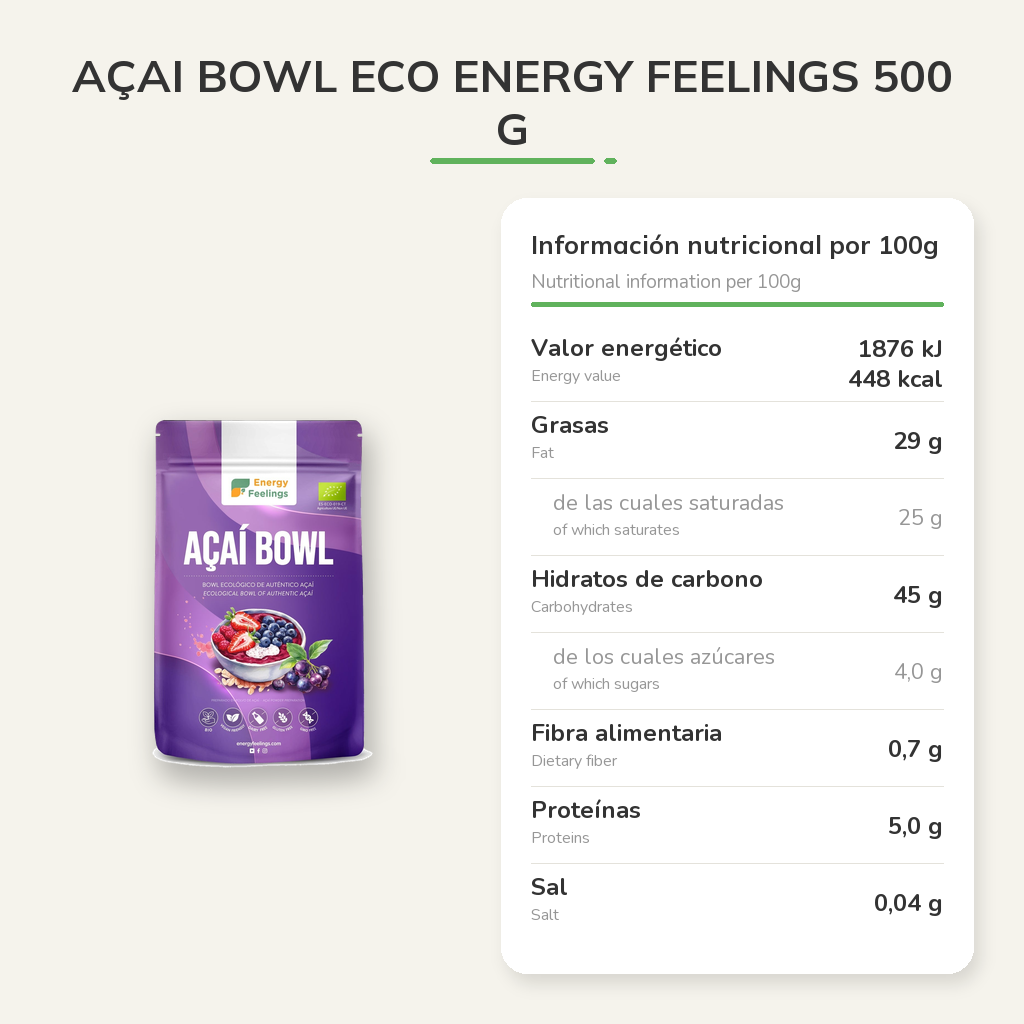Select the Hidratos de carbono row label
The width and height of the screenshot is (1024, 1024).
647,579
